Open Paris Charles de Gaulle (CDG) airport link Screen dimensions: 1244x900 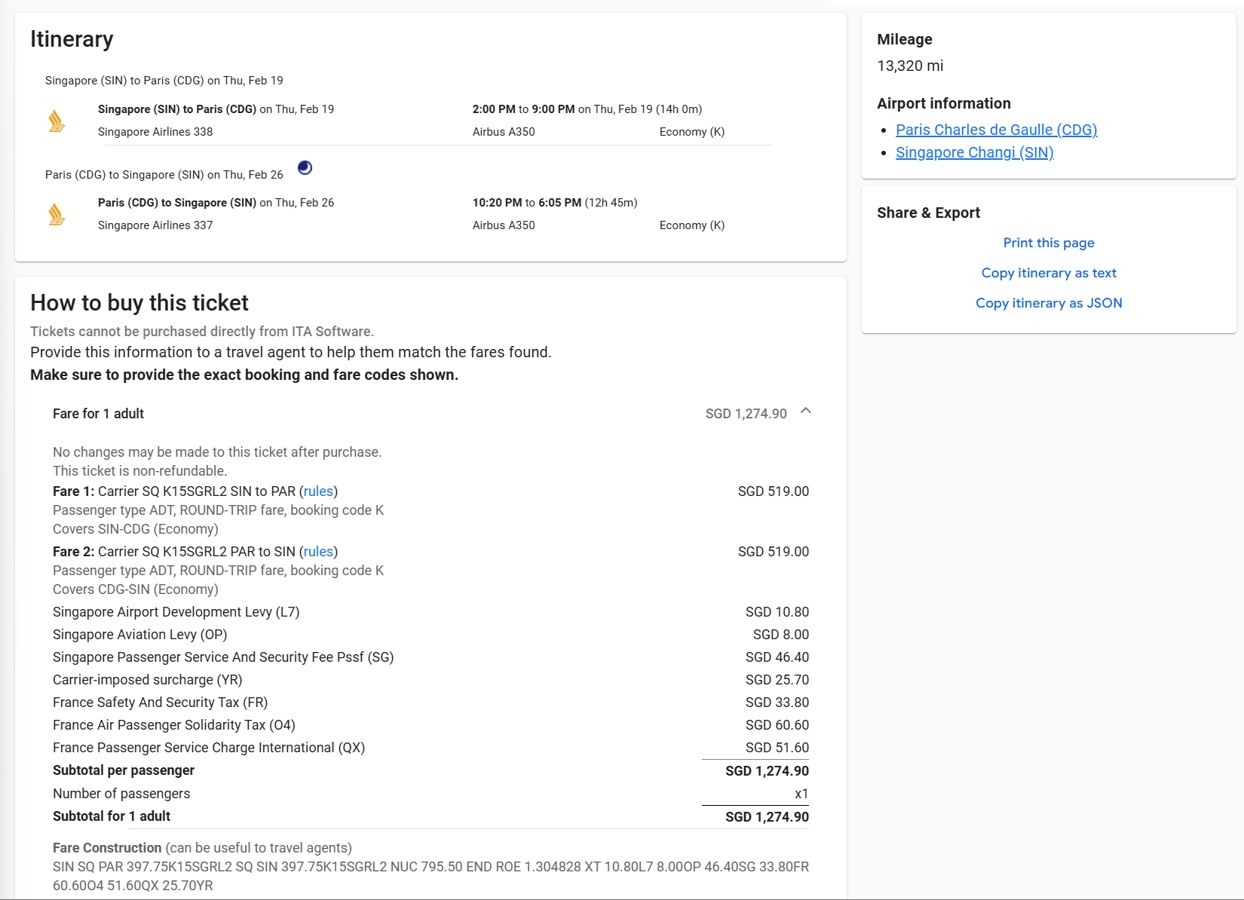[x=996, y=130]
